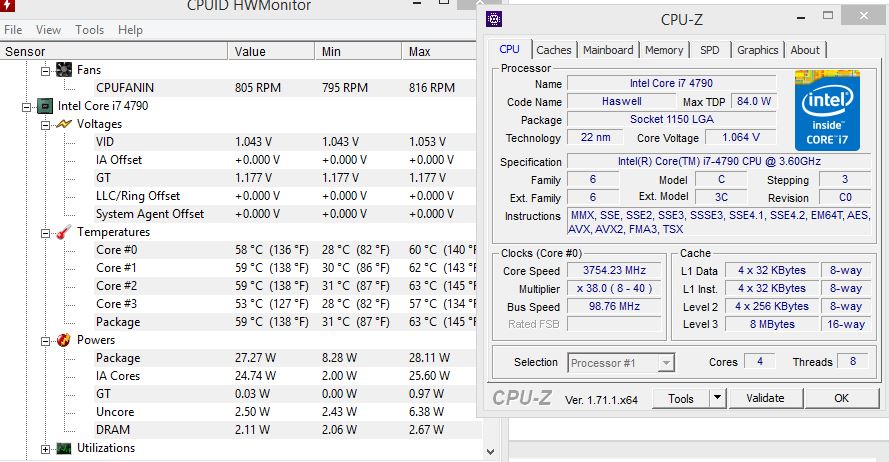Select the CPUFANIN sensor row
The width and height of the screenshot is (889, 462).
point(285,88)
